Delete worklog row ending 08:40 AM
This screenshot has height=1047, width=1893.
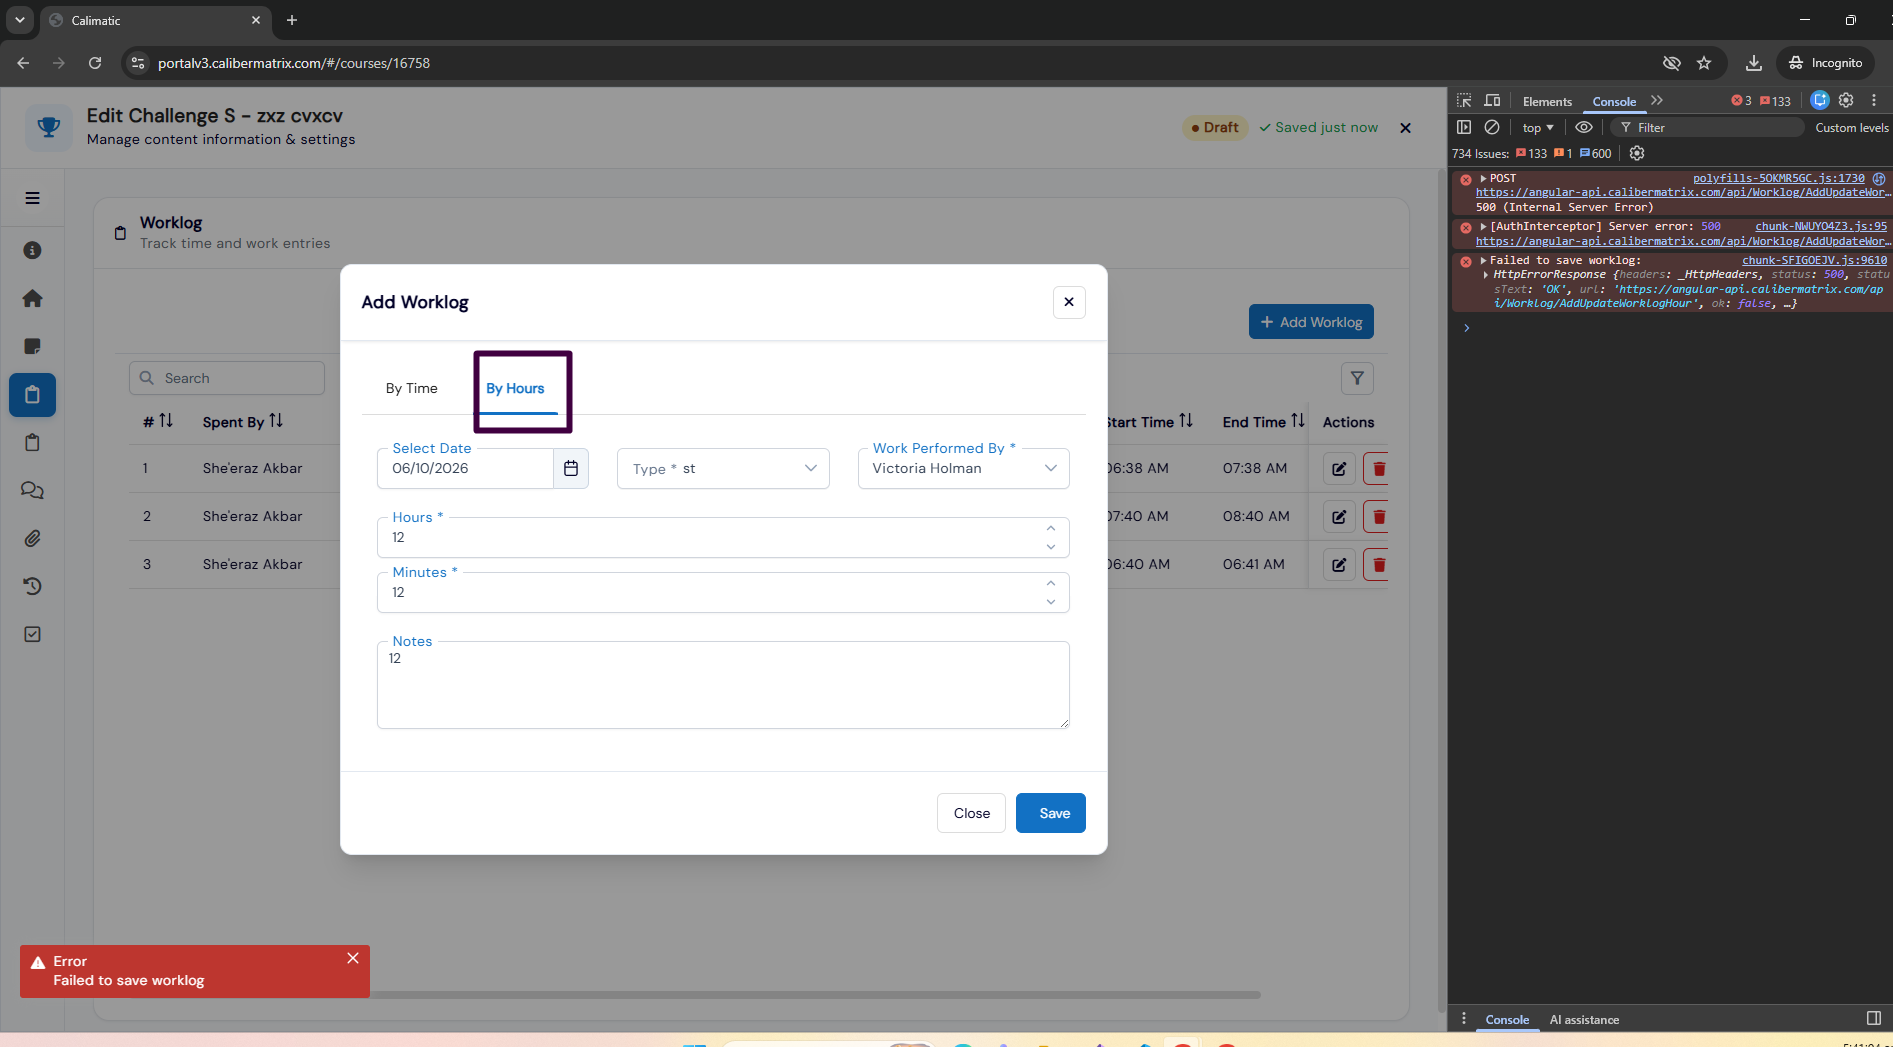coord(1378,517)
